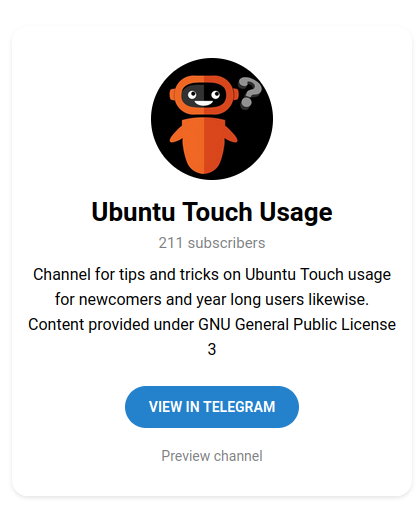Viewport: 419px width, 506px height.
Task: Click the word Touch in the channel title
Action: tap(217, 212)
